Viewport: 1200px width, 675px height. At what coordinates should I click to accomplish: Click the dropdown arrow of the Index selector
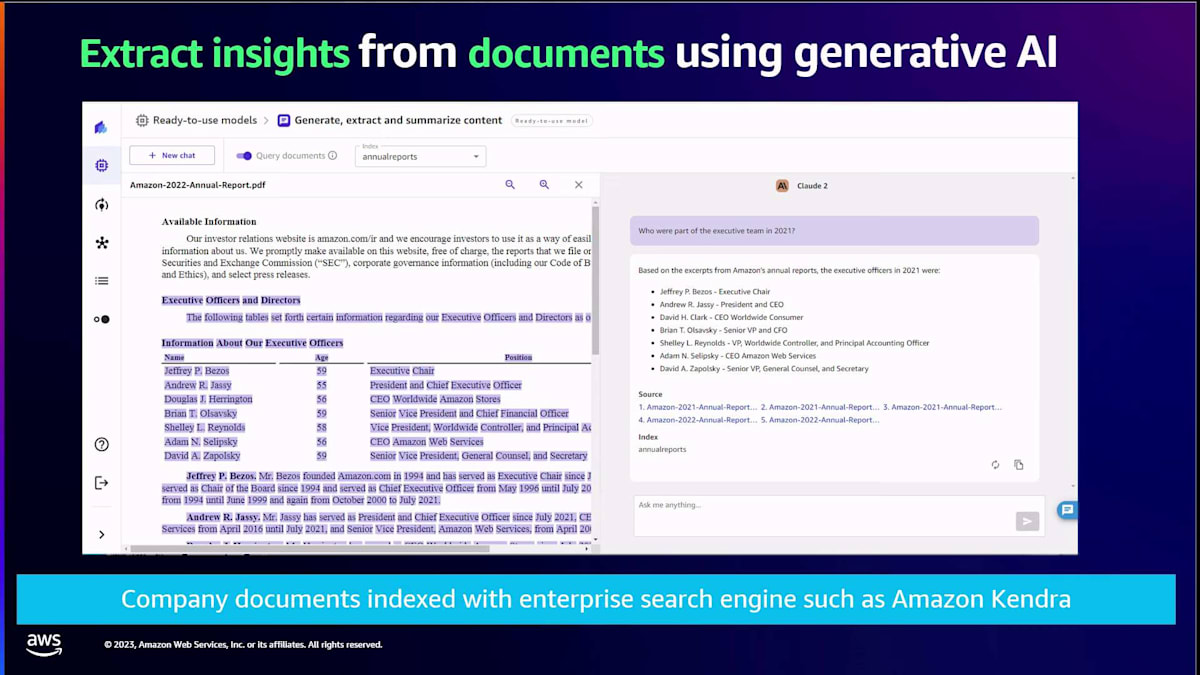[475, 157]
